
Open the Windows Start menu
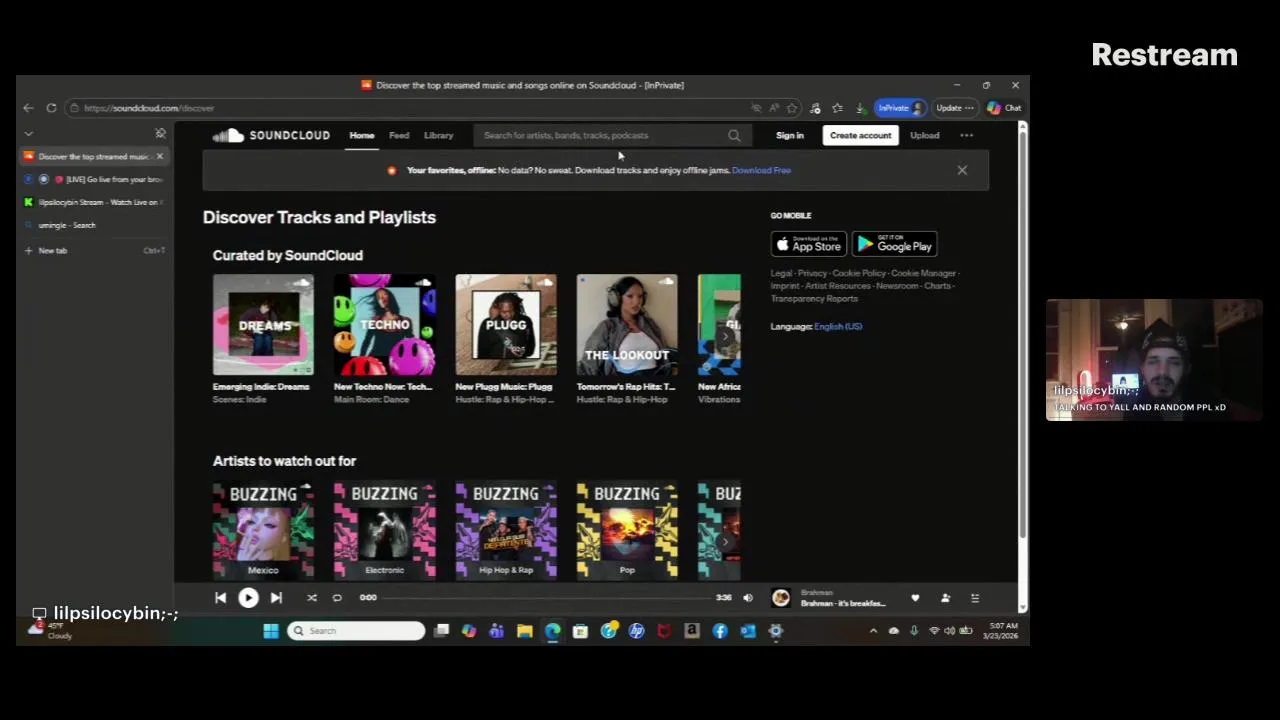(x=270, y=631)
